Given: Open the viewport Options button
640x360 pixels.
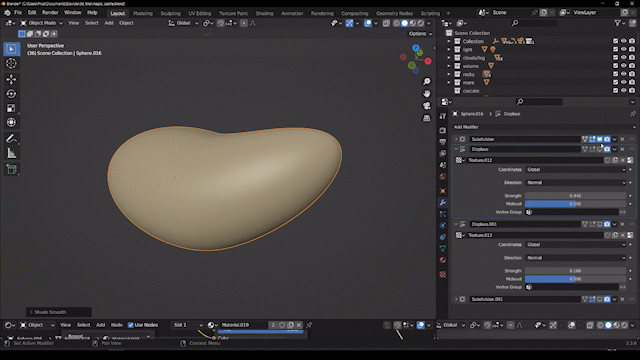Looking at the screenshot, I should tap(420, 34).
